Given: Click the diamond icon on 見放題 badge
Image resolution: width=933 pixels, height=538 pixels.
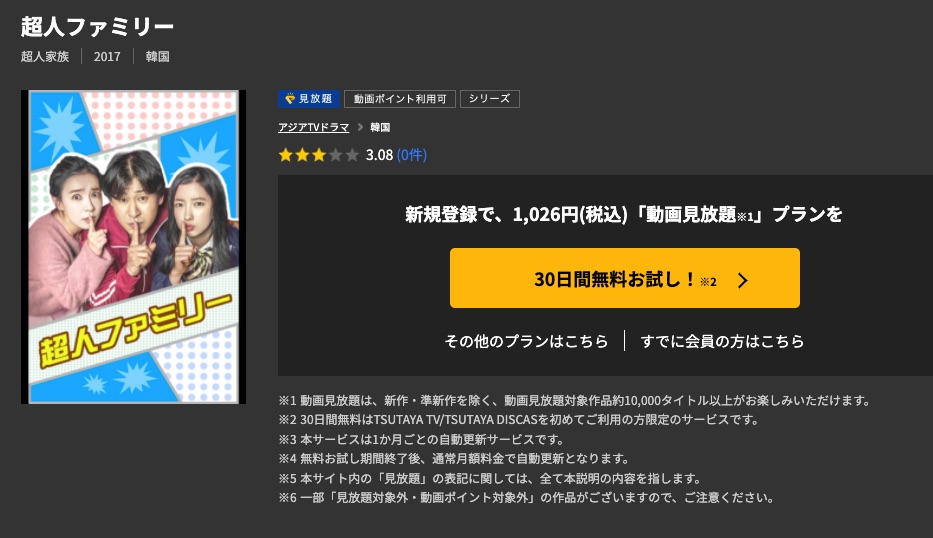Looking at the screenshot, I should point(290,99).
